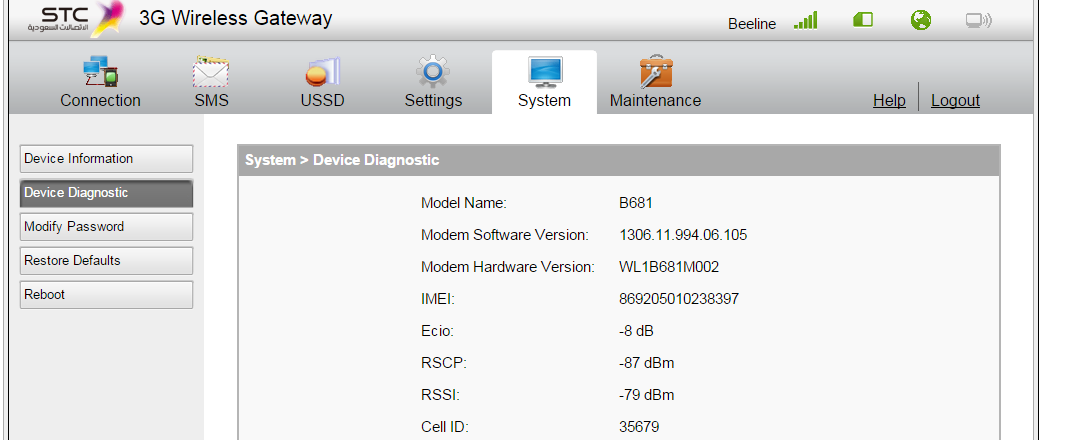Click the green signal strength bars
This screenshot has height=440, width=1067.
click(x=805, y=21)
